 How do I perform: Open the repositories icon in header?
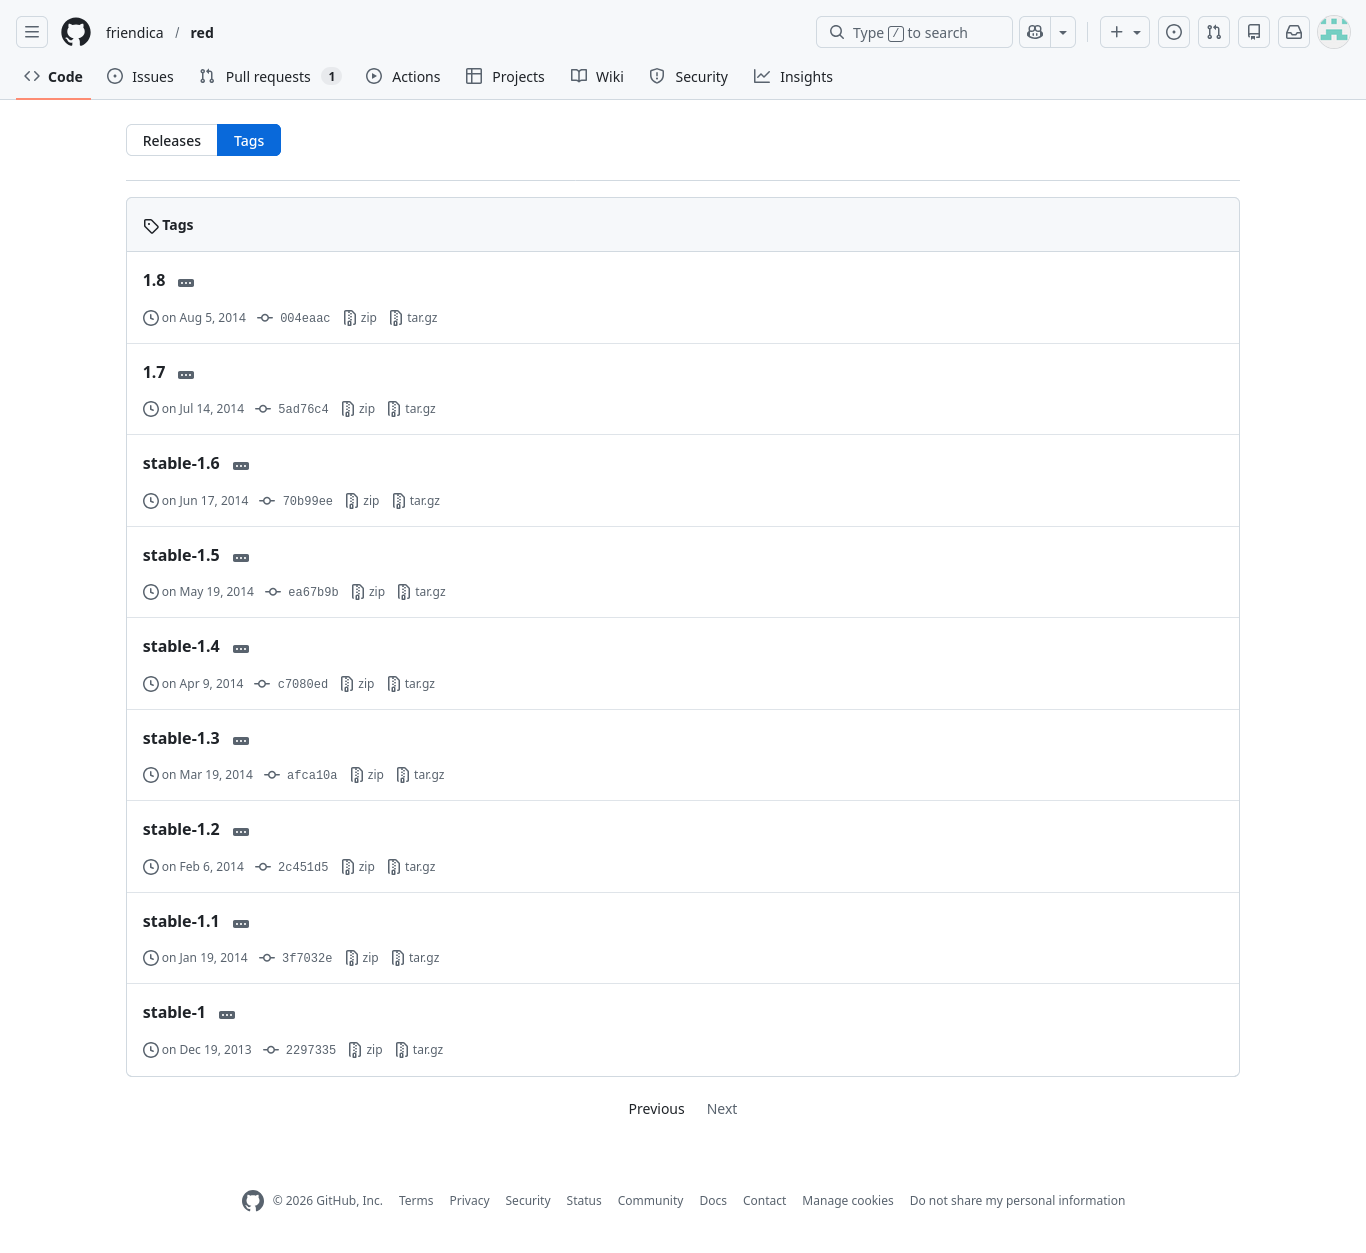pos(1254,32)
